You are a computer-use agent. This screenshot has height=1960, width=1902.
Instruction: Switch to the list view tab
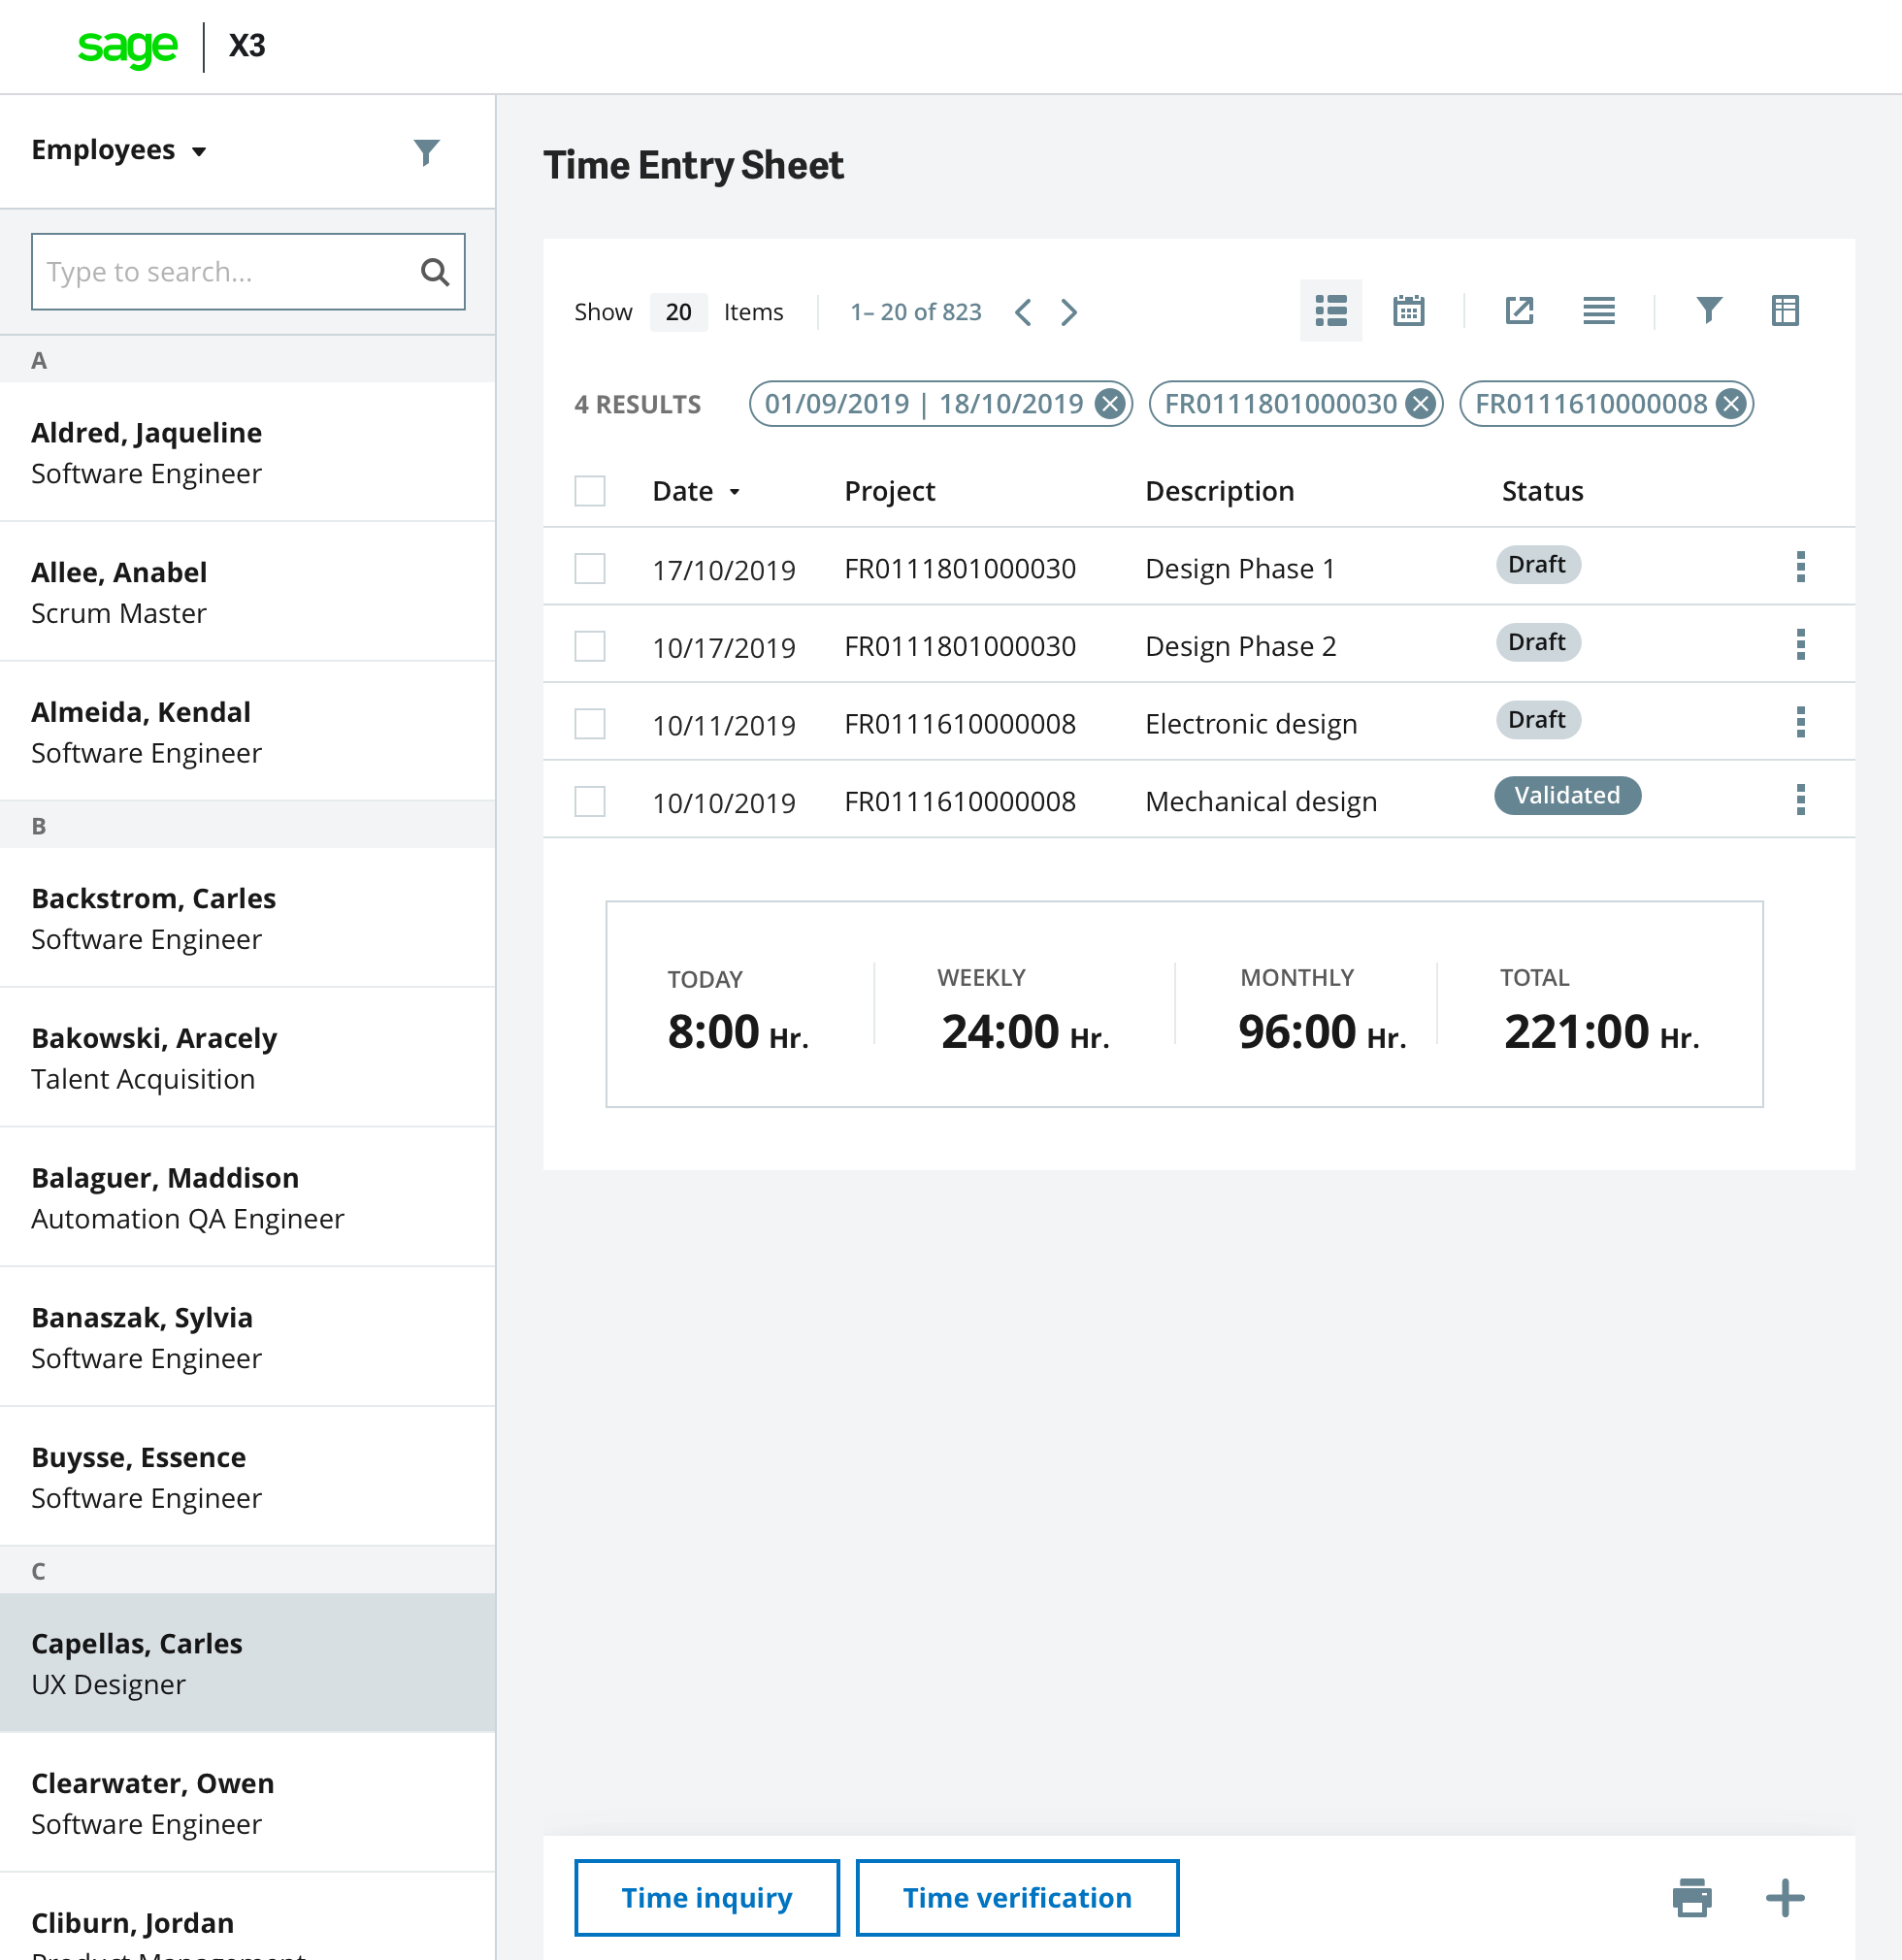[x=1330, y=311]
